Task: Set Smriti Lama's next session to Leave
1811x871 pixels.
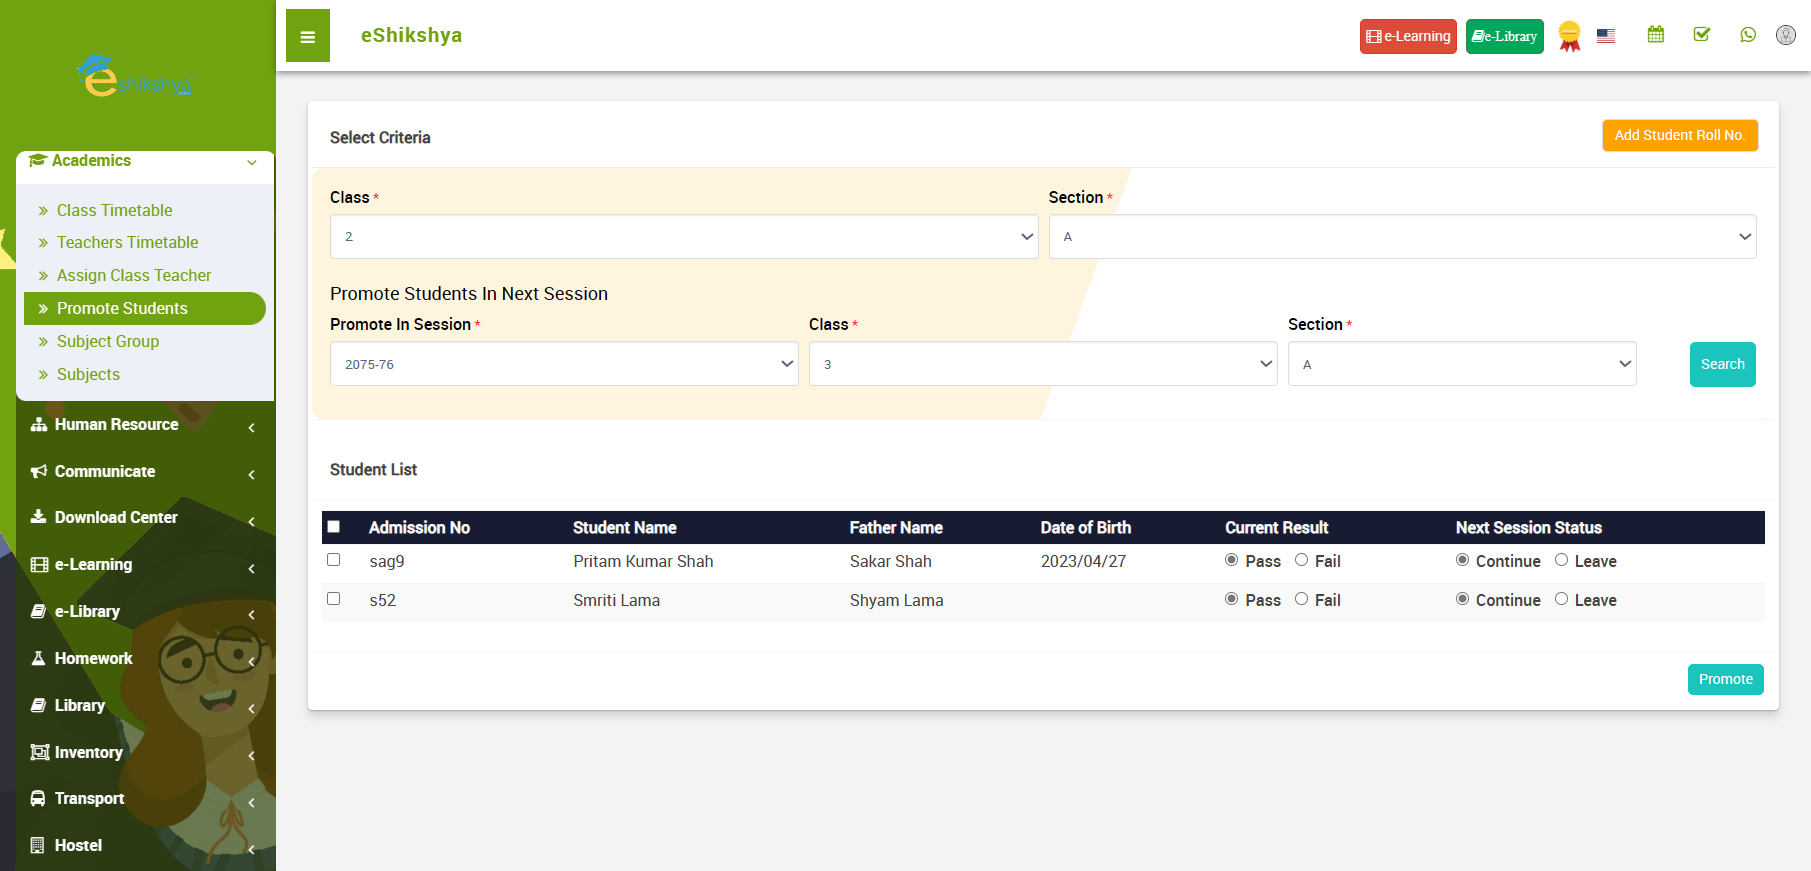Action: [1561, 599]
